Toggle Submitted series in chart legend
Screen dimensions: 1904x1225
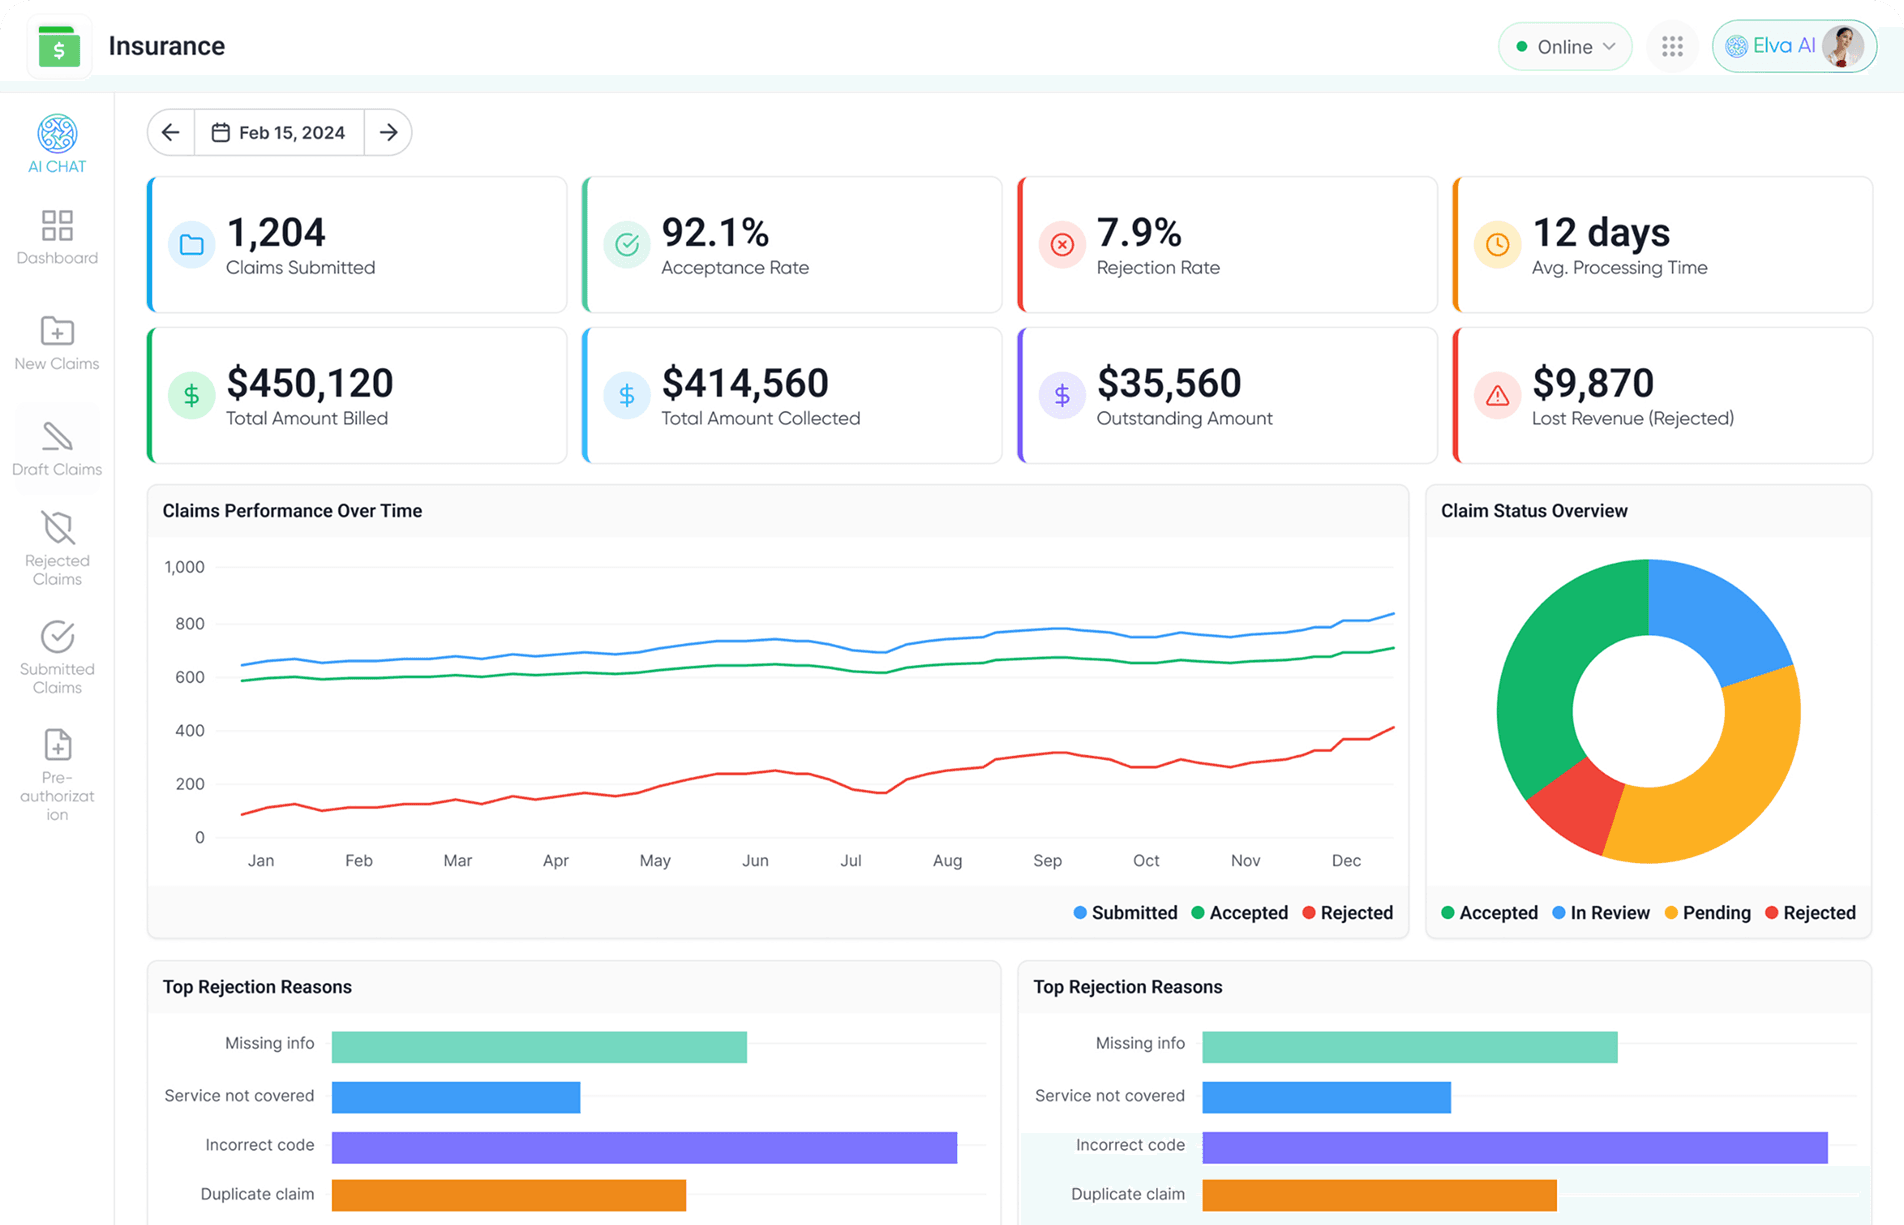tap(1125, 913)
